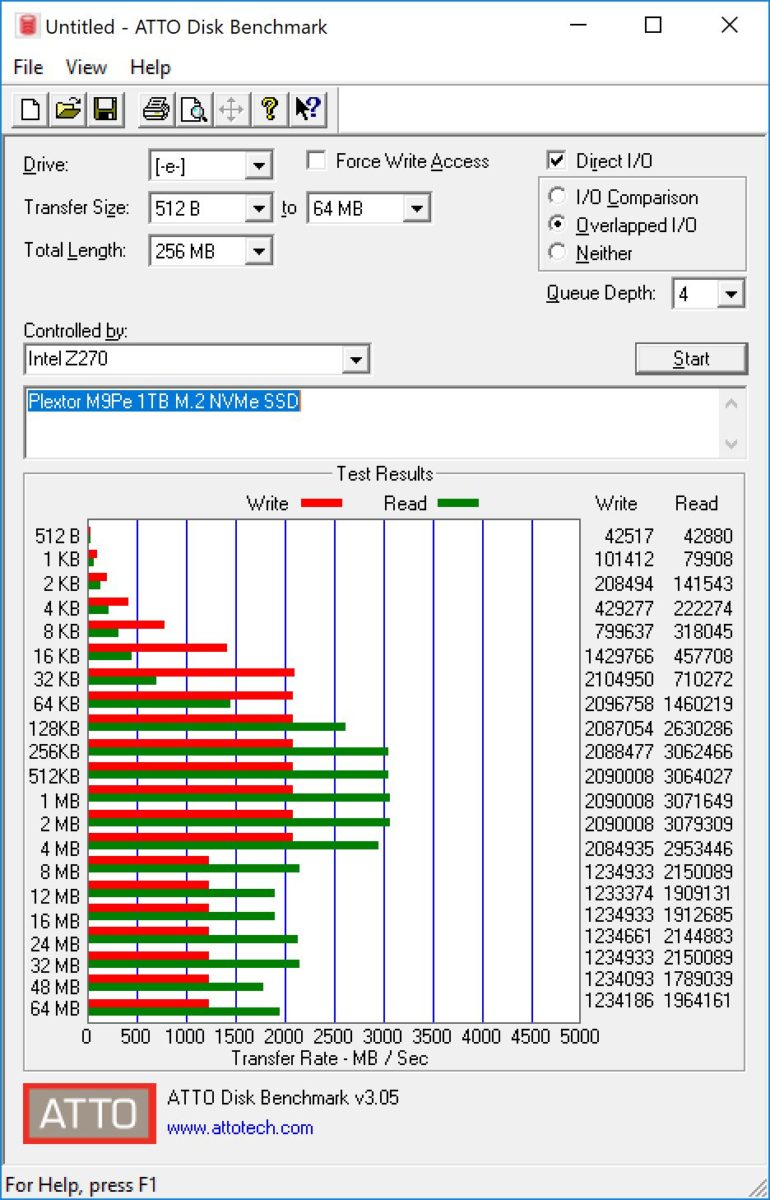Open the maximum Transfer Size 64 MB dropdown
This screenshot has width=770, height=1200.
(416, 208)
